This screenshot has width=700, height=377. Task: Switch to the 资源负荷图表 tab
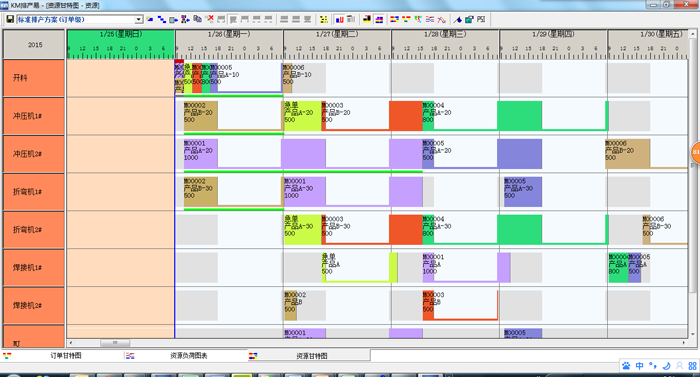(x=188, y=356)
